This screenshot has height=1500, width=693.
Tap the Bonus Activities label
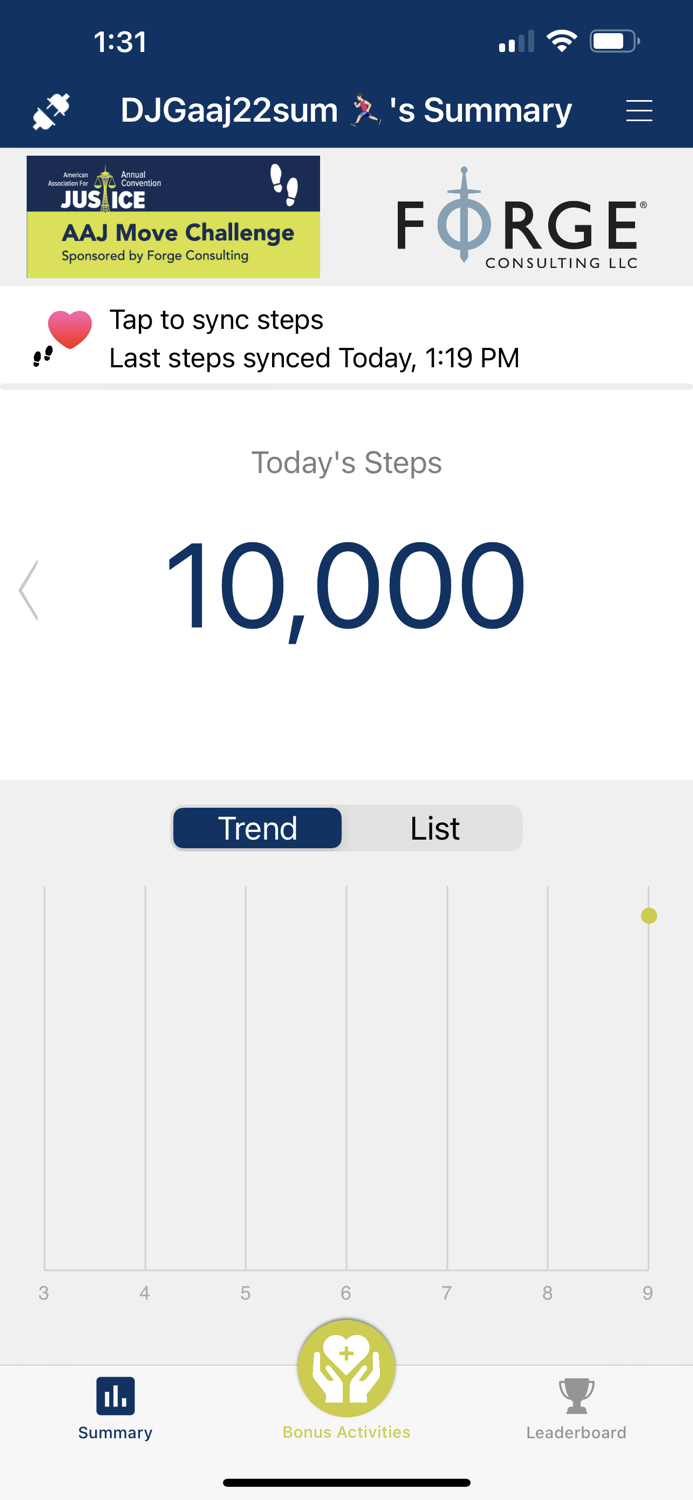pos(346,1432)
